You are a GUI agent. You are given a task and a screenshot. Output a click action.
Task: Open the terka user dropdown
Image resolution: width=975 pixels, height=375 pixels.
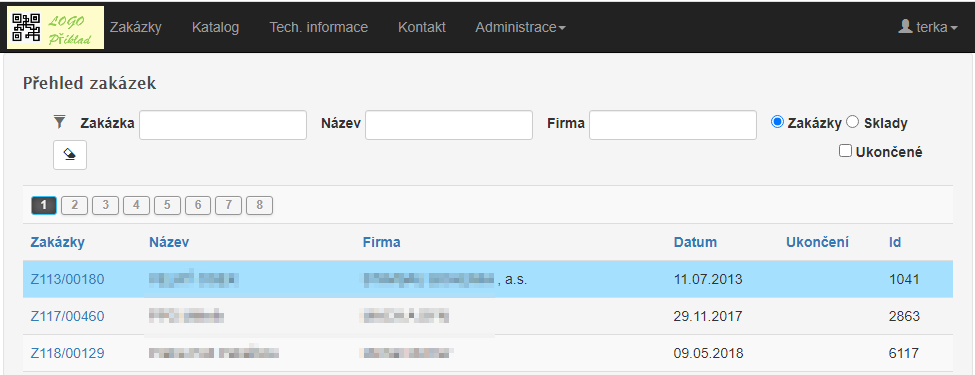point(928,27)
